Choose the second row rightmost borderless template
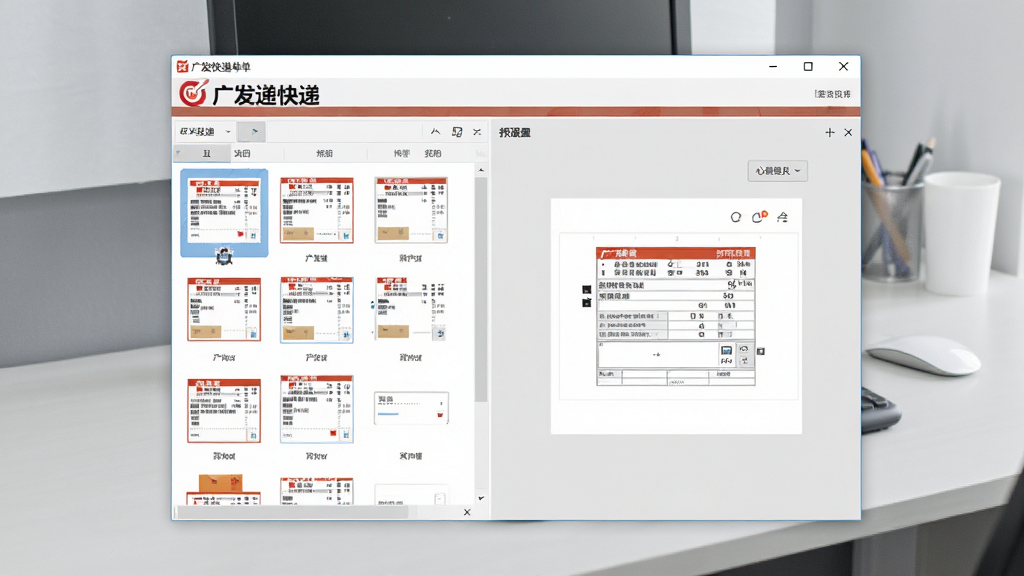Screen dimensions: 1024x576 pos(411,308)
